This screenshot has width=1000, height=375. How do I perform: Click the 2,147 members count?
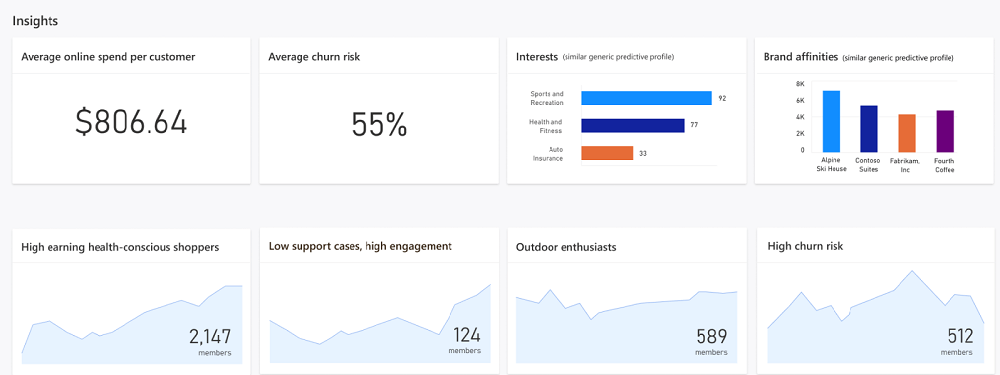(210, 337)
